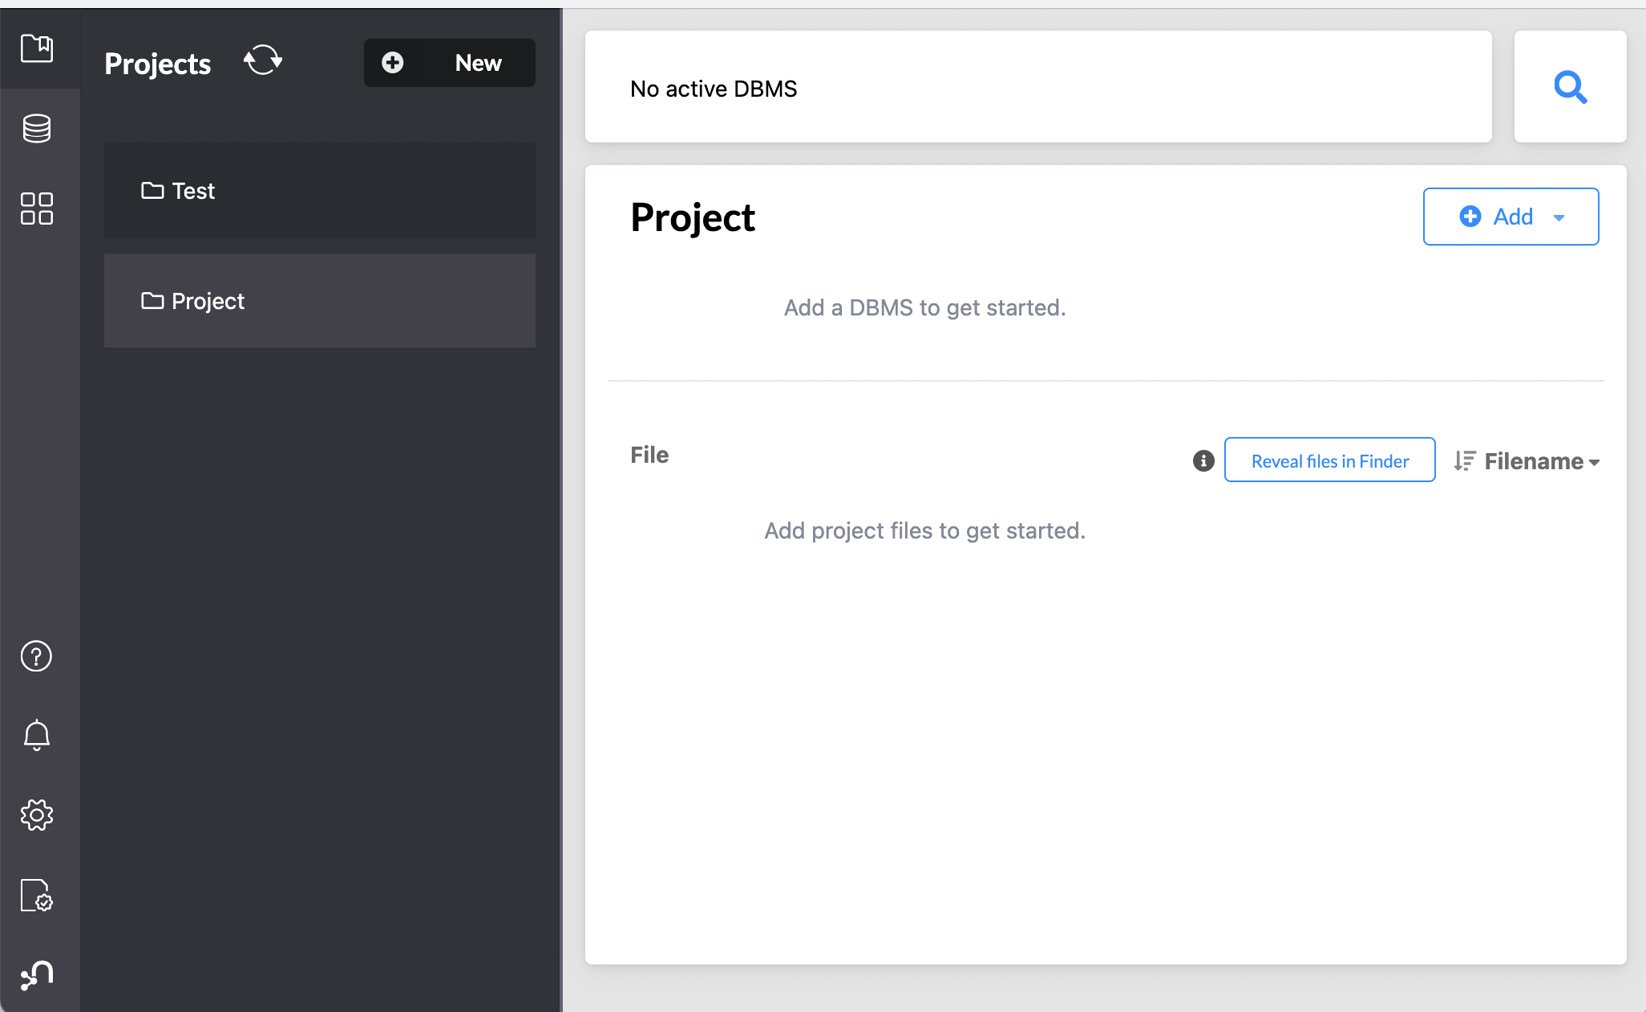Click the Project title heading
The width and height of the screenshot is (1646, 1012).
click(x=692, y=218)
